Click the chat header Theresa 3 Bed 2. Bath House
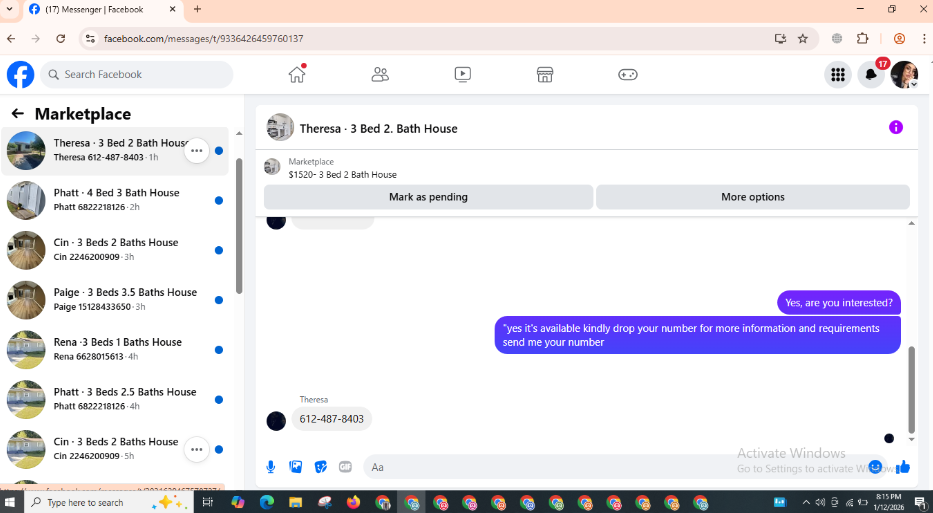933x513 pixels. (378, 129)
